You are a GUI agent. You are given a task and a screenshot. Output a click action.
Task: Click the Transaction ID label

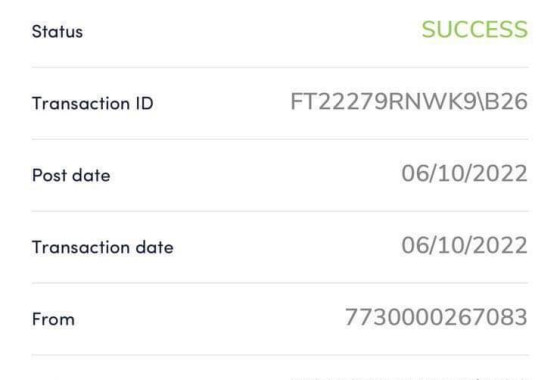point(92,104)
